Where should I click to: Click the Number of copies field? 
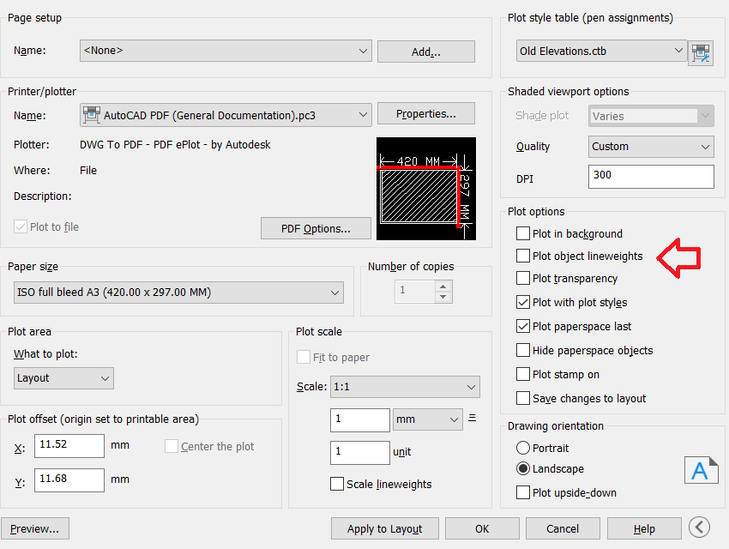pyautogui.click(x=415, y=291)
